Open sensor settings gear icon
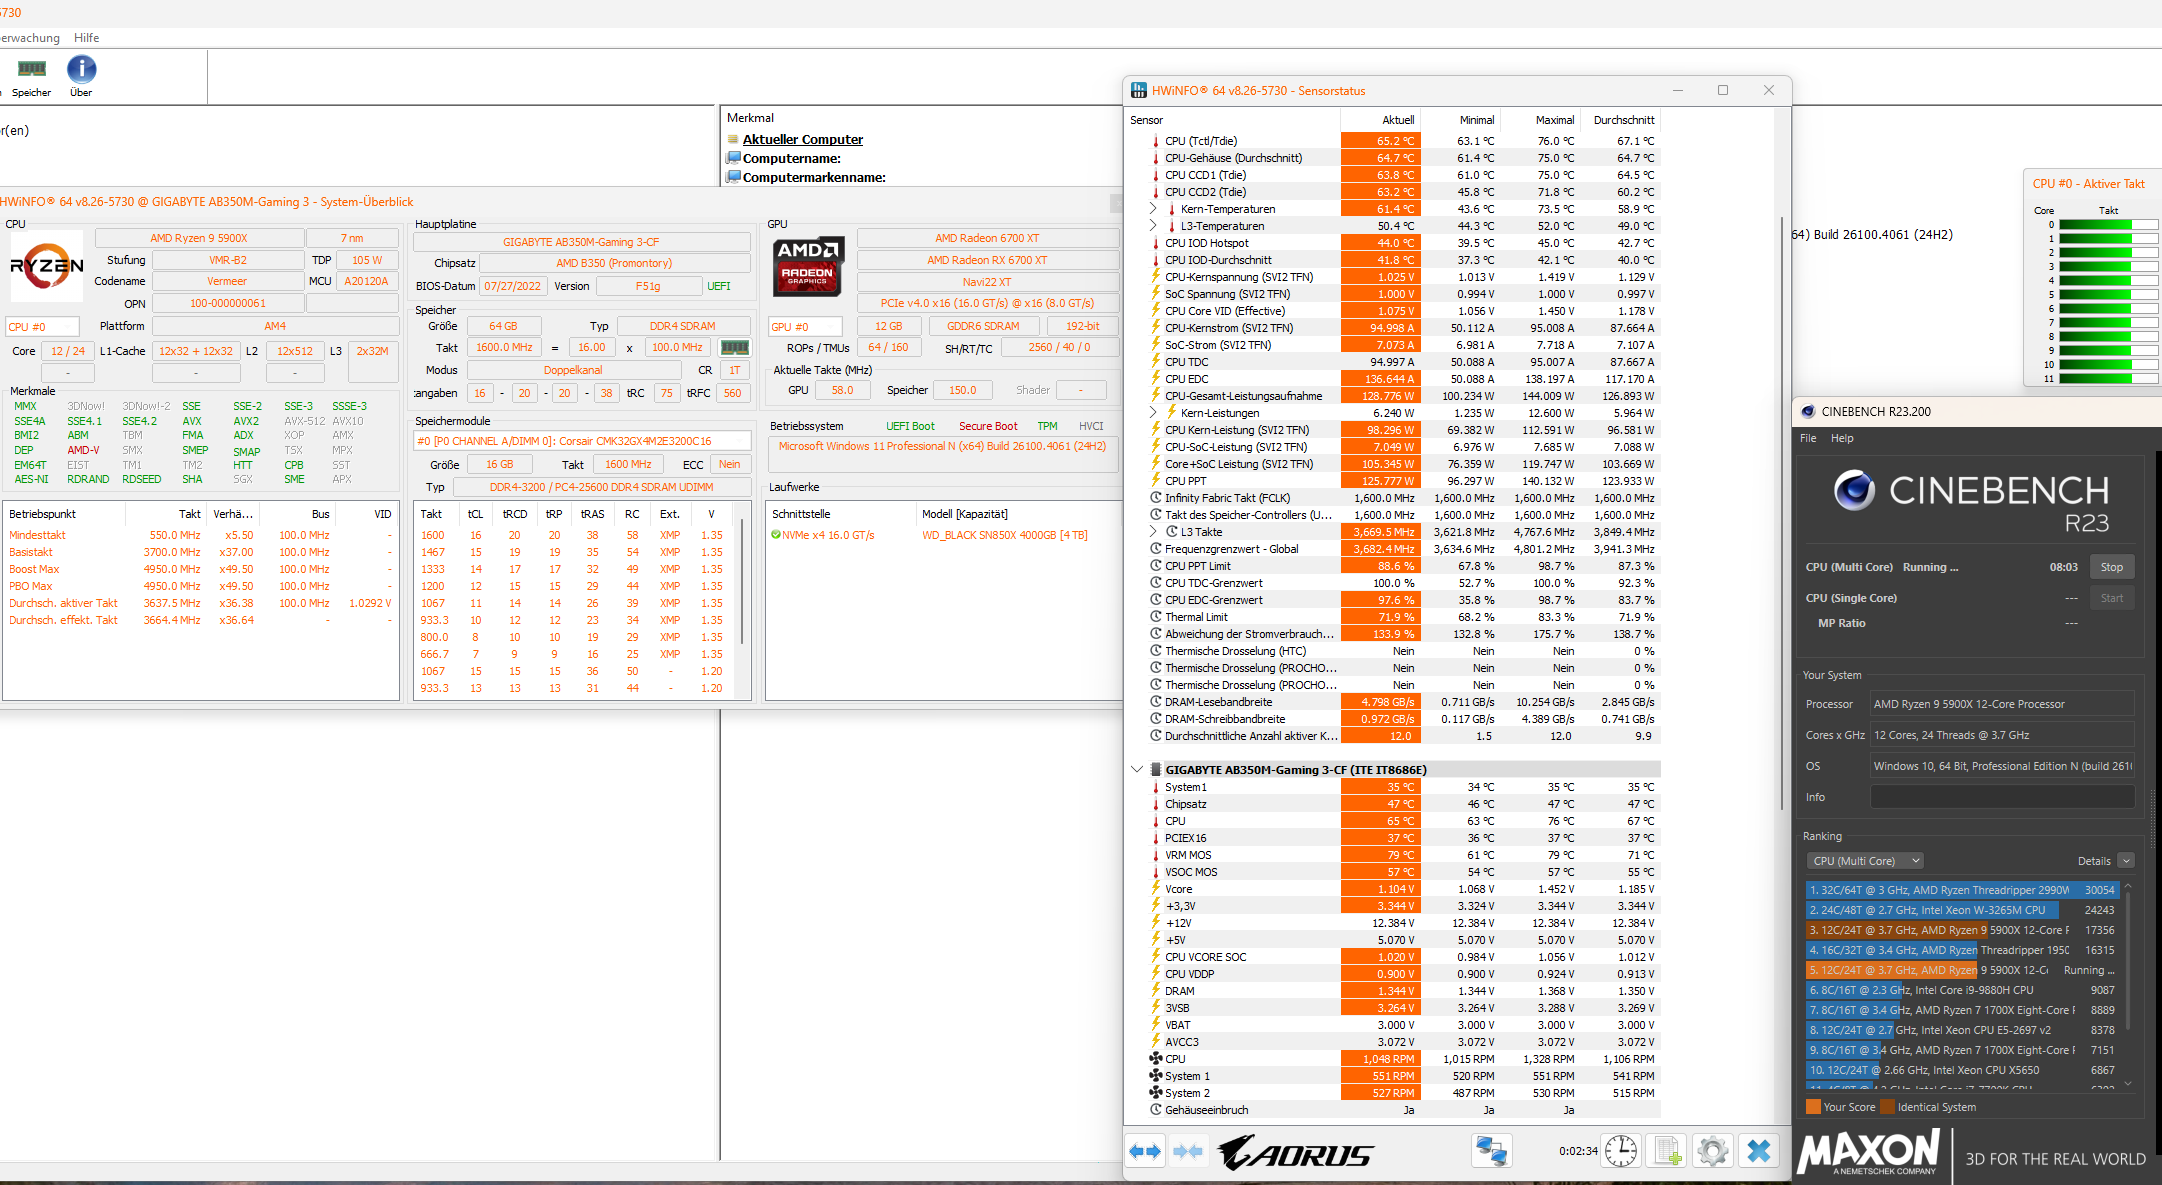Viewport: 2162px width, 1185px height. [x=1712, y=1152]
